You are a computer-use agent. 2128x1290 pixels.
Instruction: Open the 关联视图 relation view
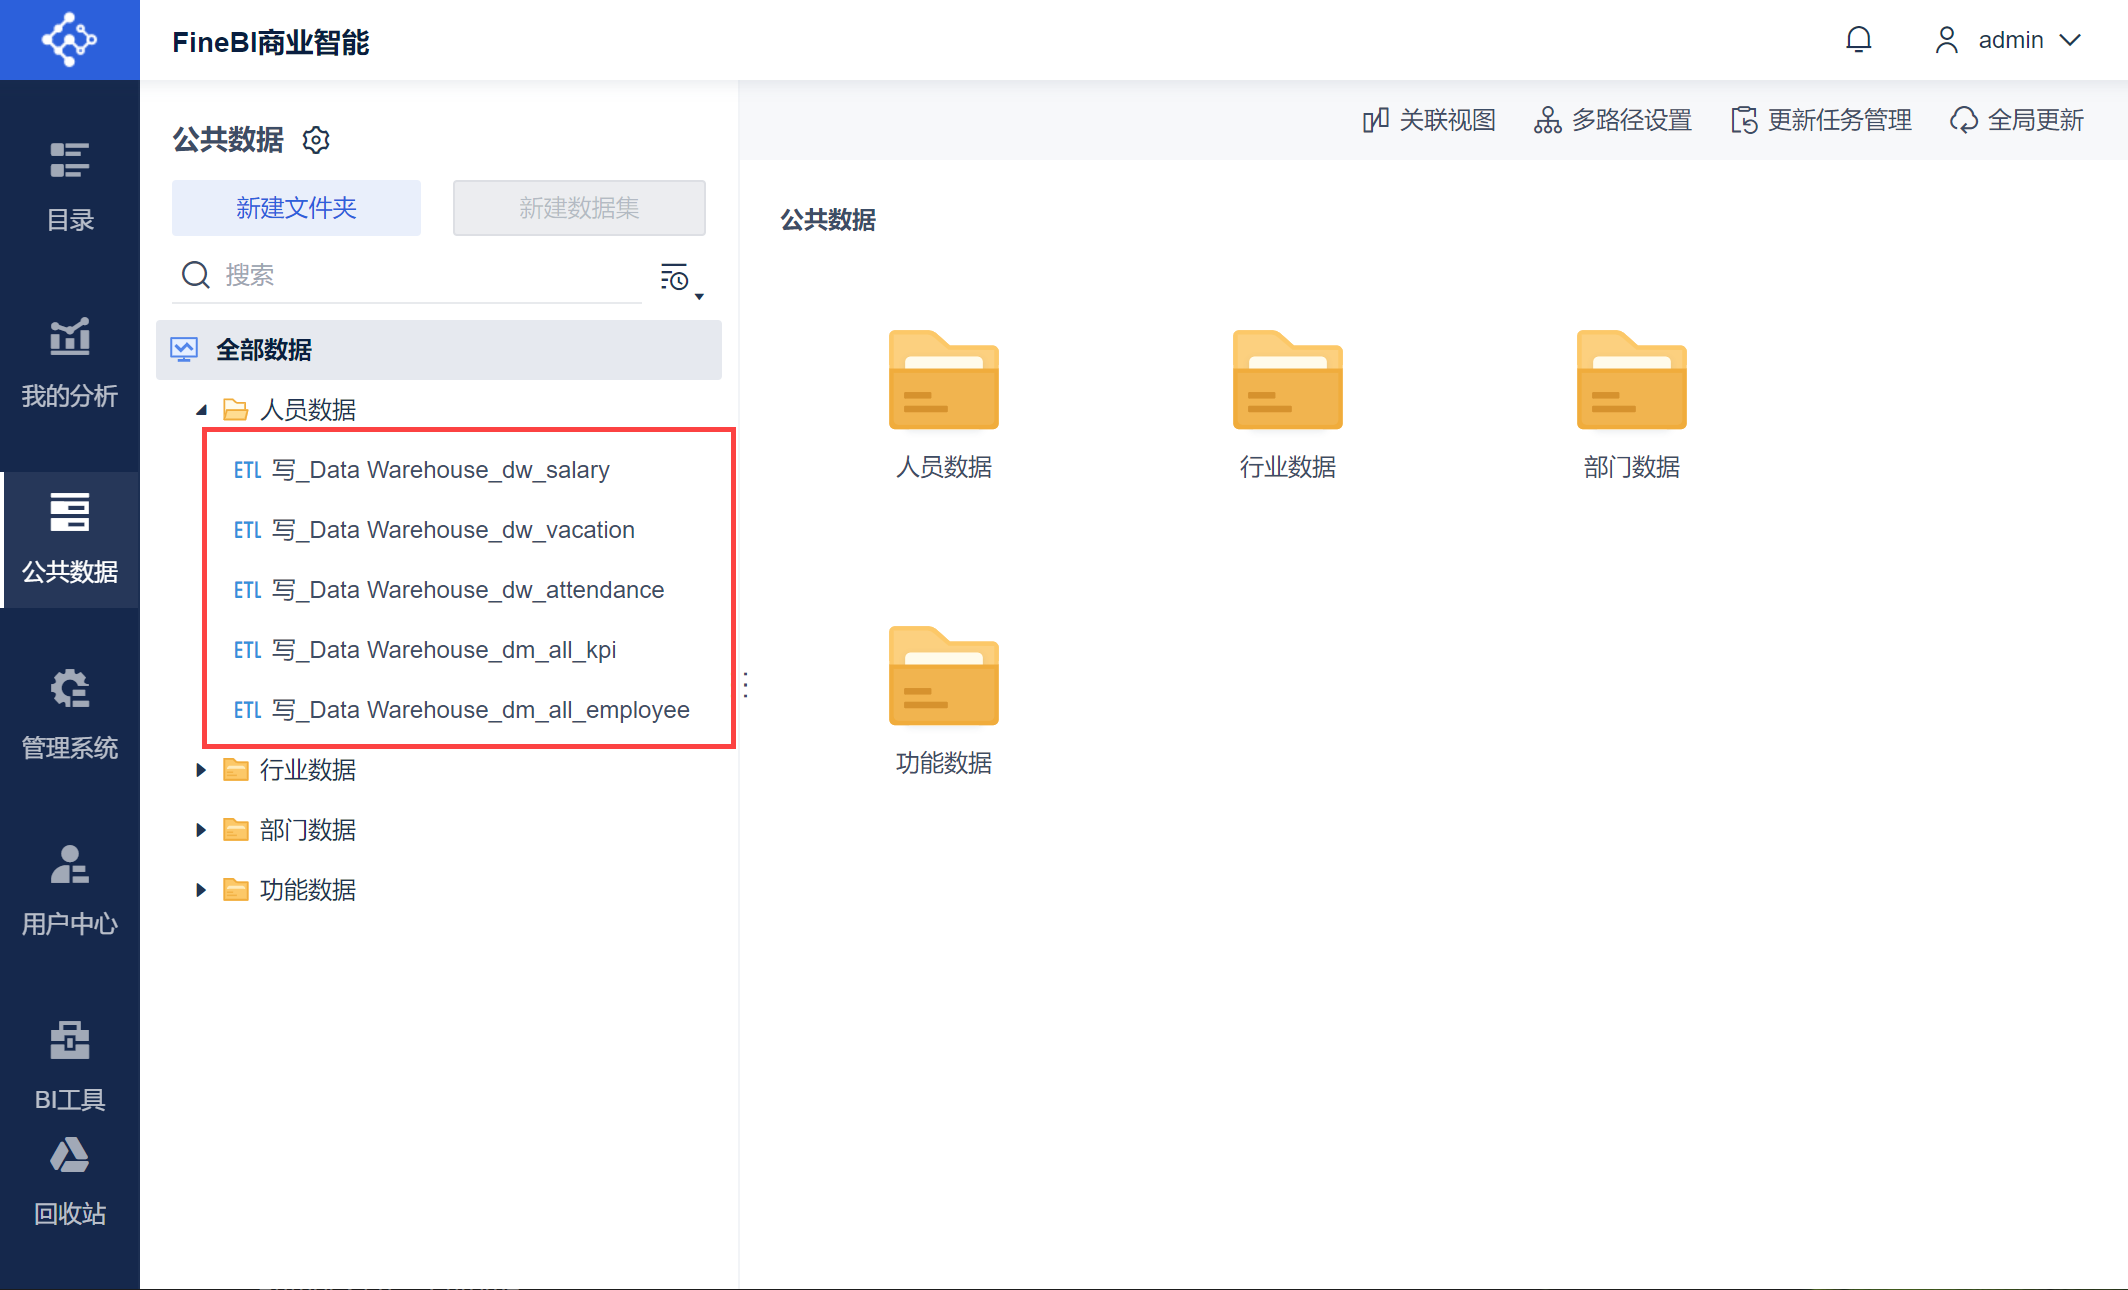pyautogui.click(x=1429, y=120)
